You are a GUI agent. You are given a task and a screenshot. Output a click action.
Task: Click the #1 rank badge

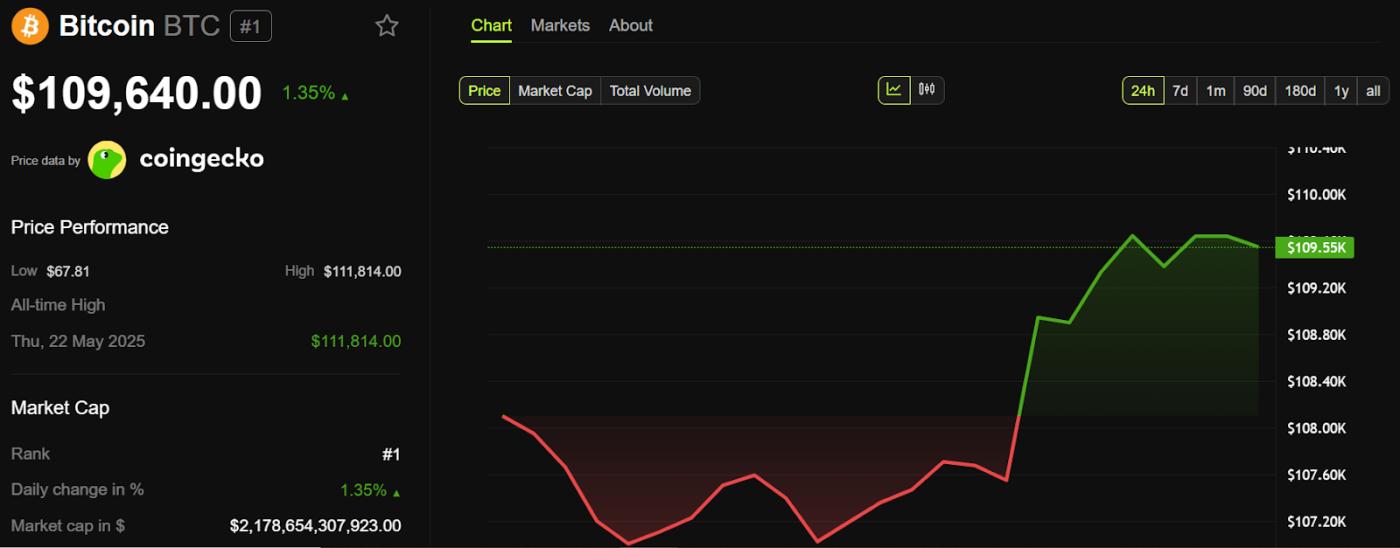click(250, 26)
